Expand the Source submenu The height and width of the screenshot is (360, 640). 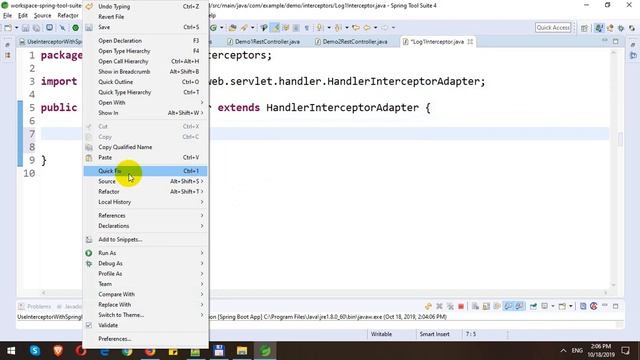pos(145,181)
